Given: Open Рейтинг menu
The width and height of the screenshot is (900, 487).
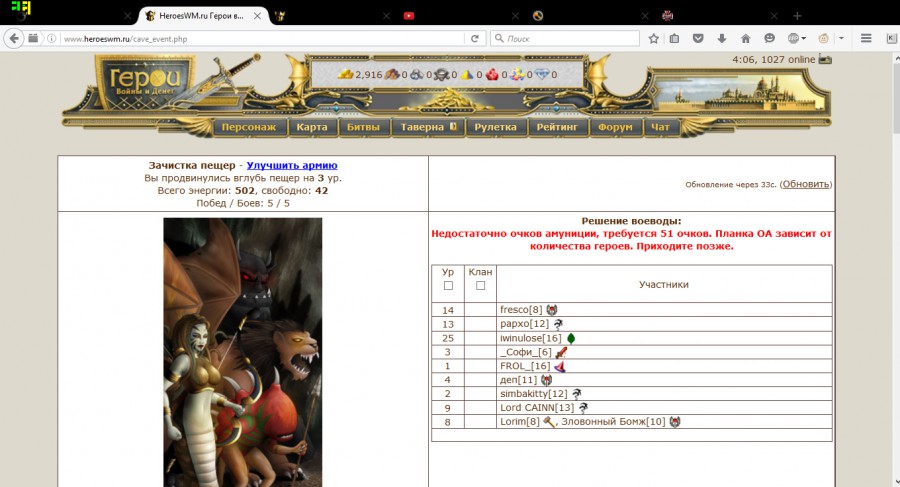Looking at the screenshot, I should [557, 127].
